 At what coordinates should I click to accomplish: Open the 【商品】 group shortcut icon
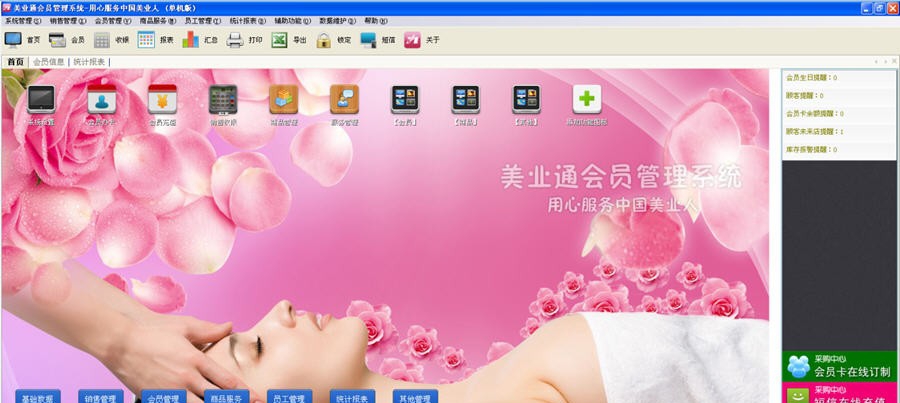coord(465,99)
